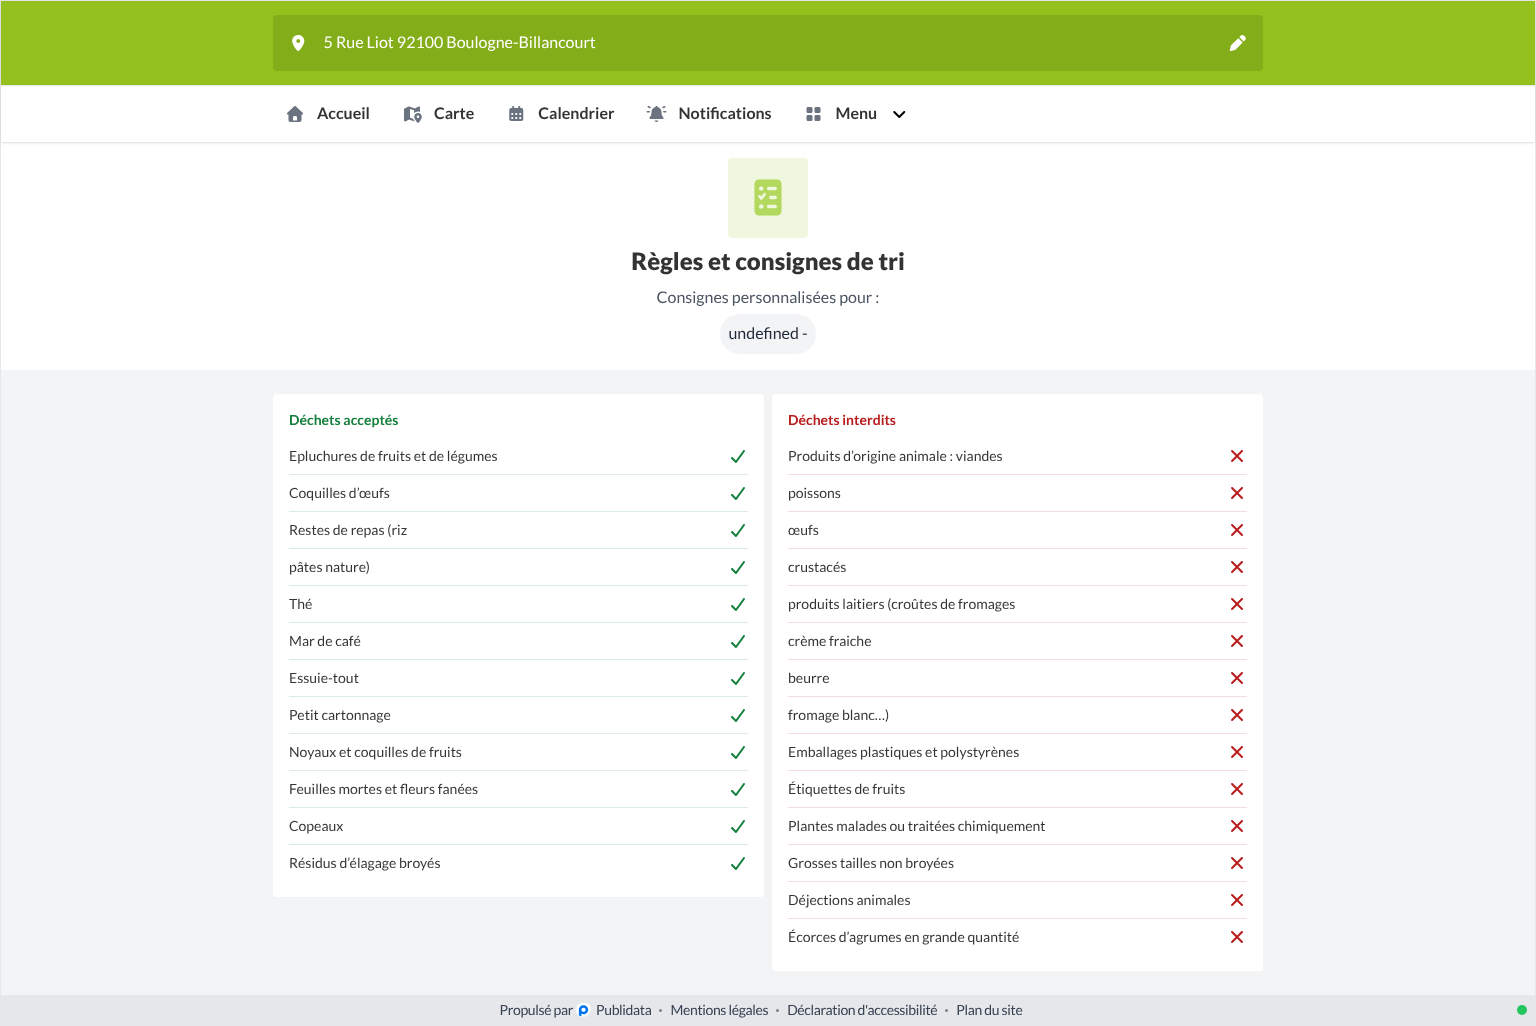The height and width of the screenshot is (1026, 1536).
Task: Click red cross next to Produits d'origine animale
Action: tap(1237, 456)
